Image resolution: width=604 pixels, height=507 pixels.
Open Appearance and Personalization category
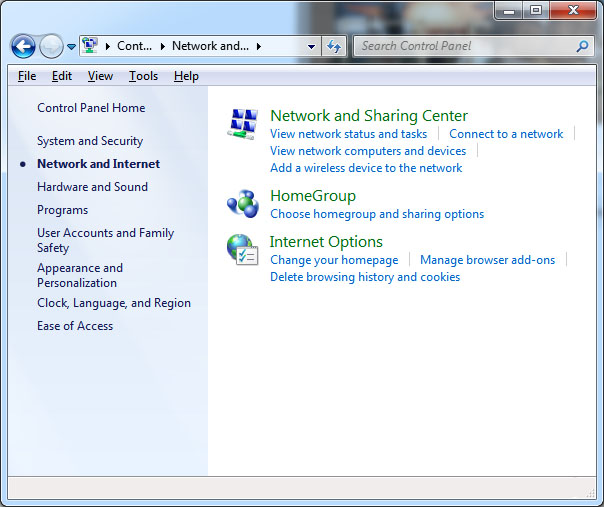(x=80, y=275)
